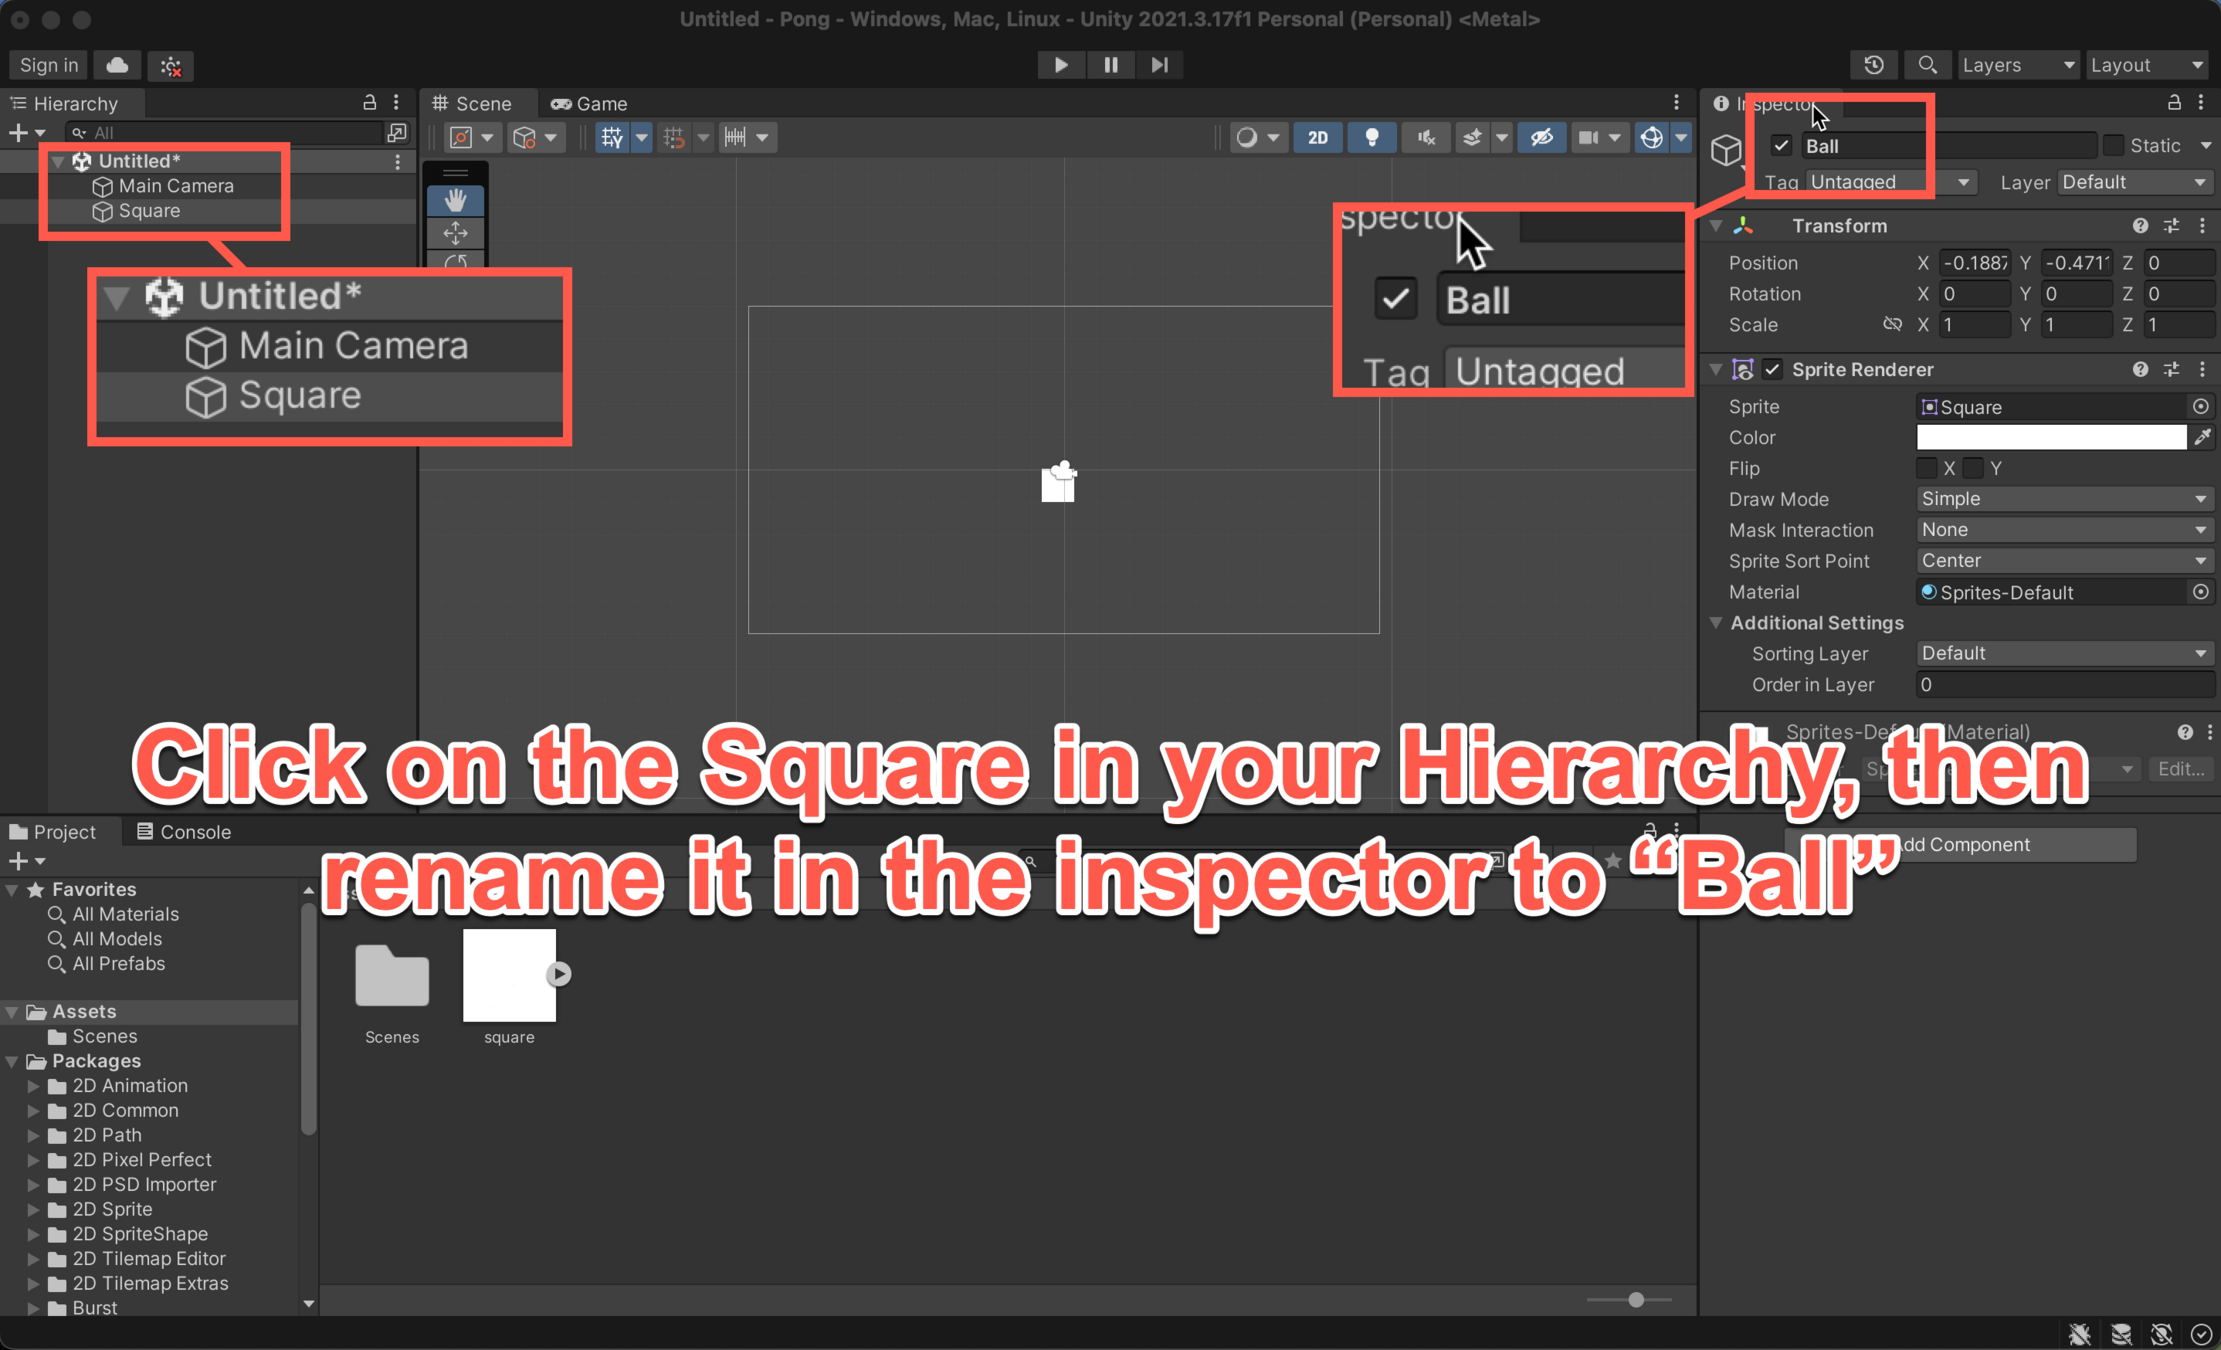Image resolution: width=2221 pixels, height=1350 pixels.
Task: Disable the Sprite Renderer component checkbox
Action: (x=1772, y=370)
